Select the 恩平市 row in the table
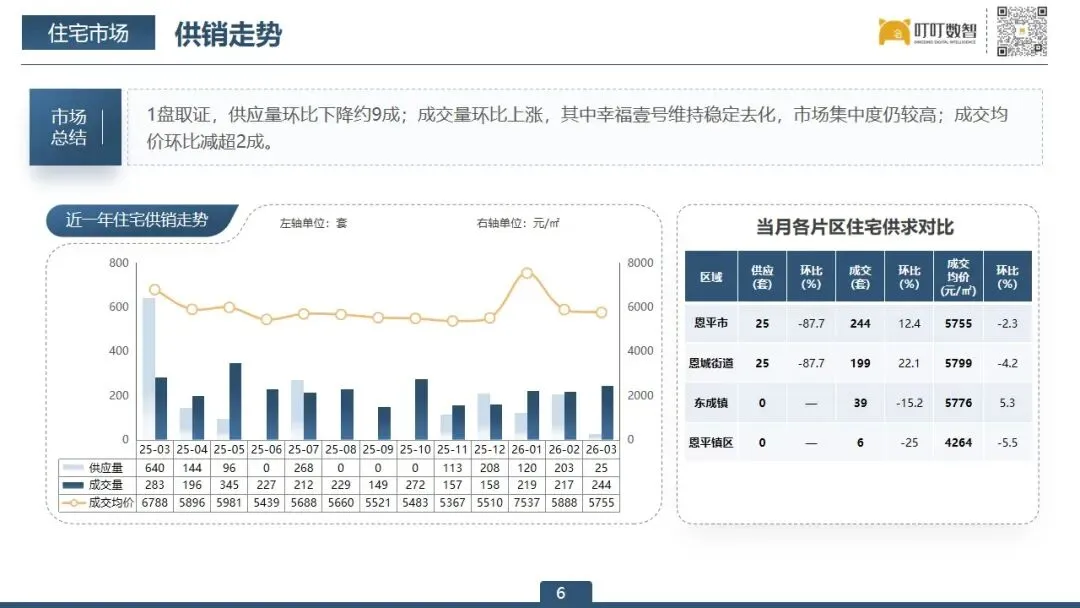Screen dimensions: 1080x608 pos(713,323)
